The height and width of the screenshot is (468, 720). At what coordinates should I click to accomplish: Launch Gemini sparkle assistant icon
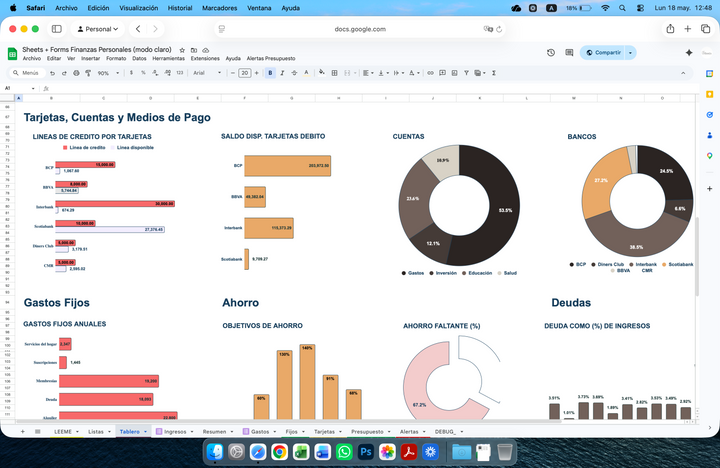point(689,53)
